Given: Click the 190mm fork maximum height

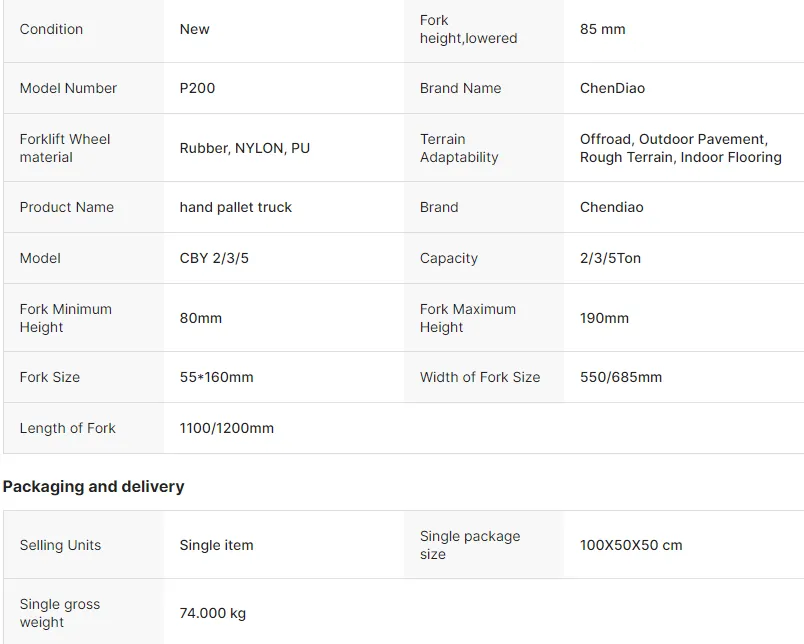Looking at the screenshot, I should click(x=604, y=318).
